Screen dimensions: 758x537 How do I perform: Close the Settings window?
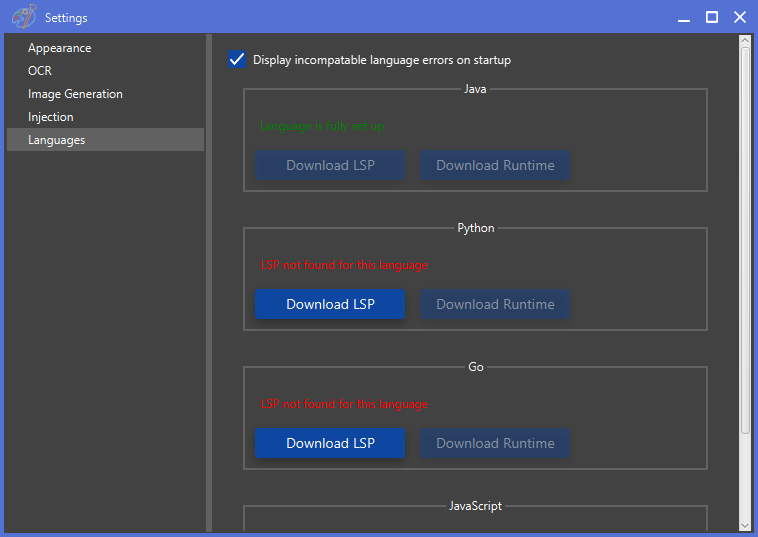[740, 17]
